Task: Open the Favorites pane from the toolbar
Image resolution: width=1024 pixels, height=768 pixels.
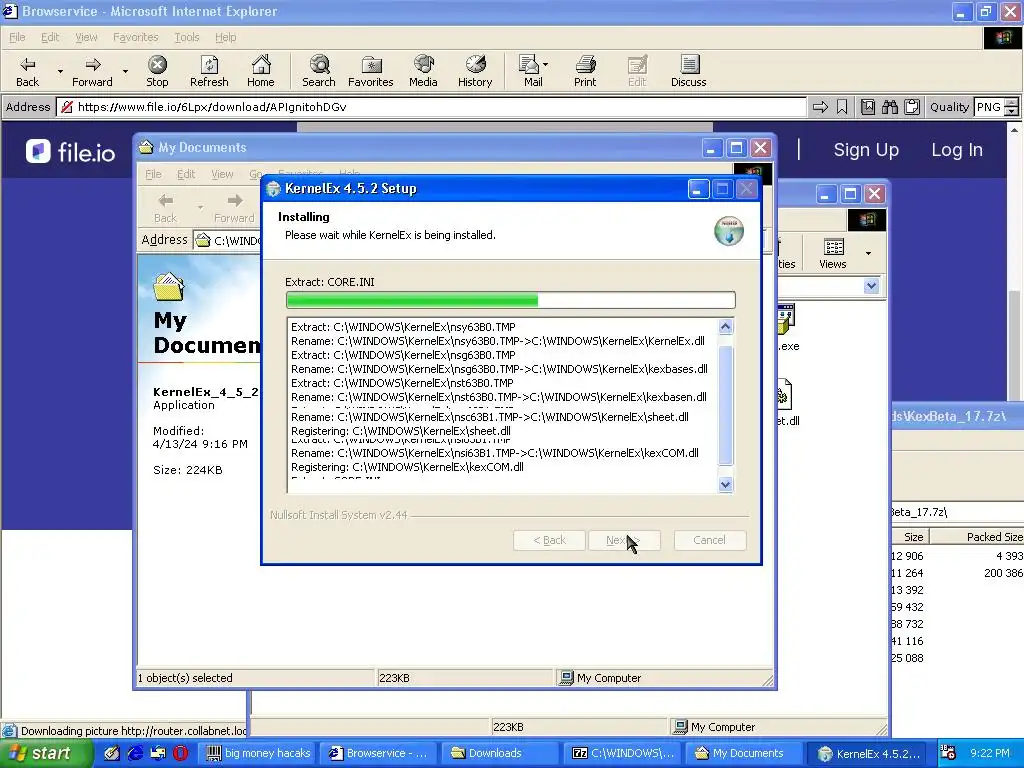Action: [x=370, y=71]
